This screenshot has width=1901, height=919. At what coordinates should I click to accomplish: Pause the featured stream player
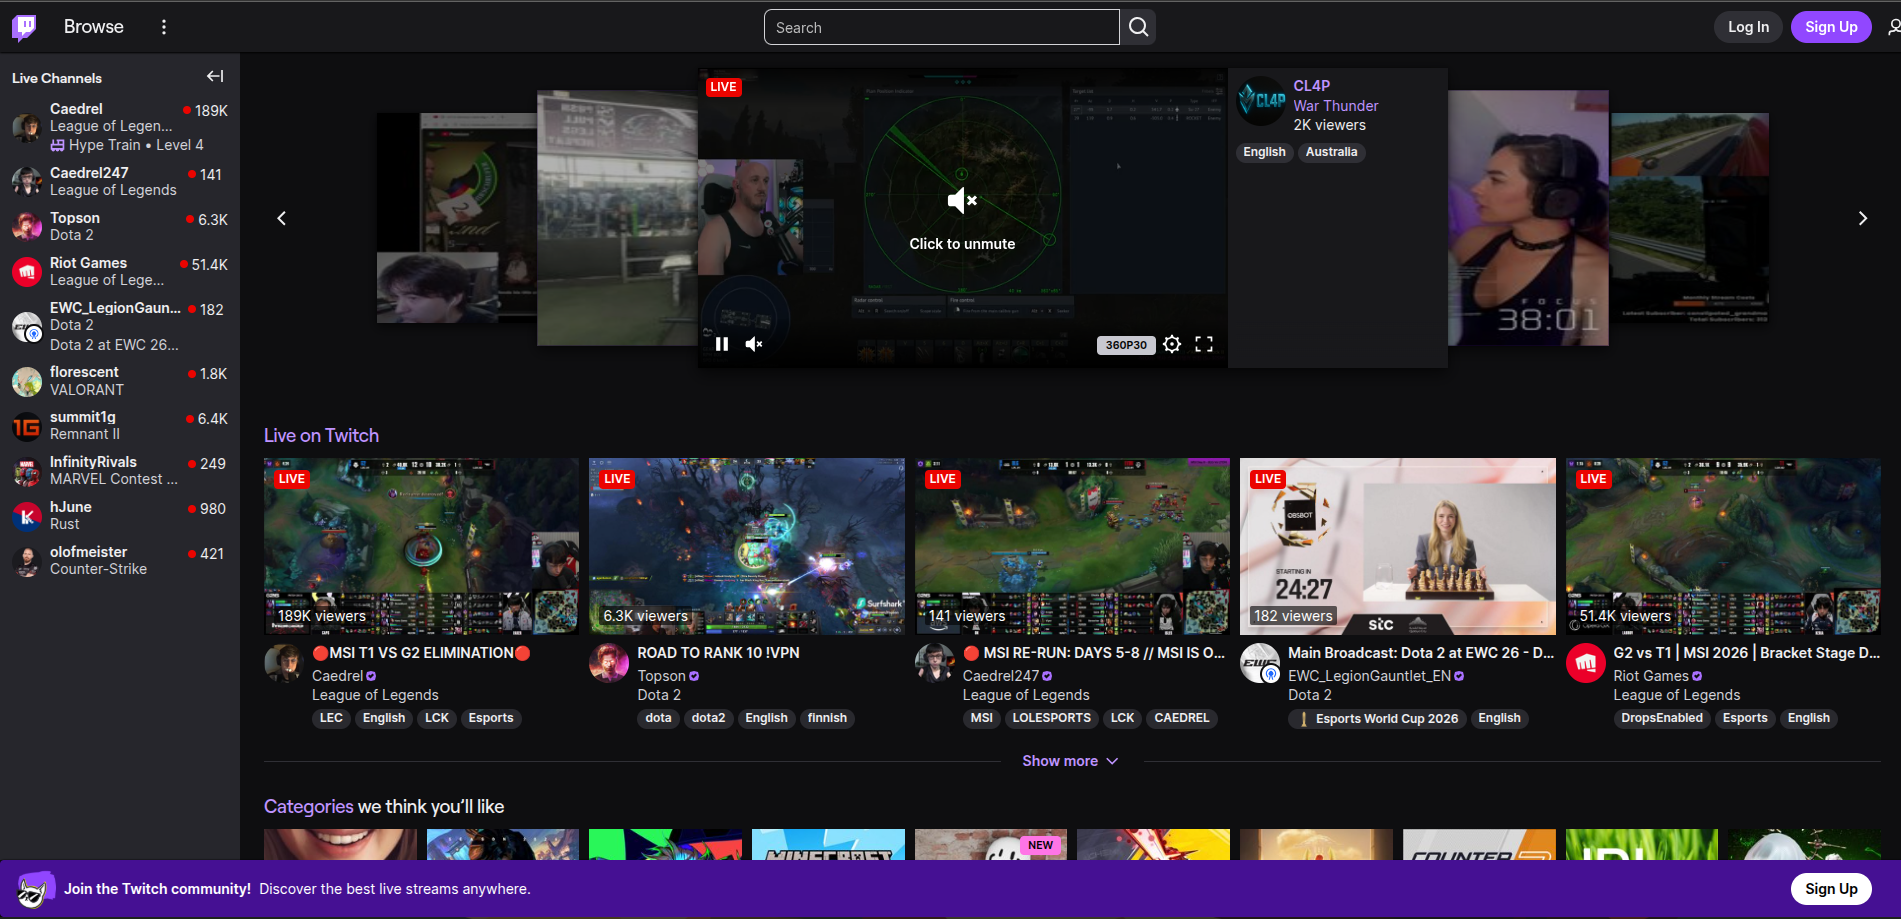722,344
